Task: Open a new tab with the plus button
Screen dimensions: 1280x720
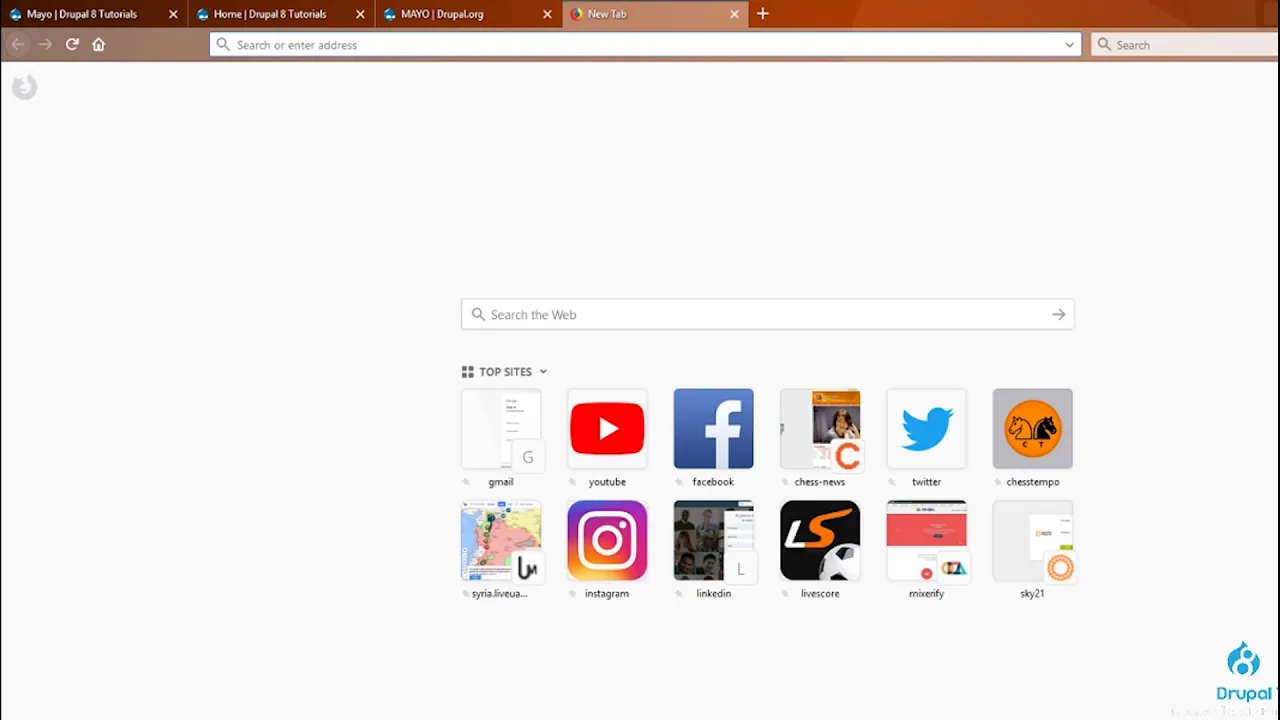Action: pos(763,14)
